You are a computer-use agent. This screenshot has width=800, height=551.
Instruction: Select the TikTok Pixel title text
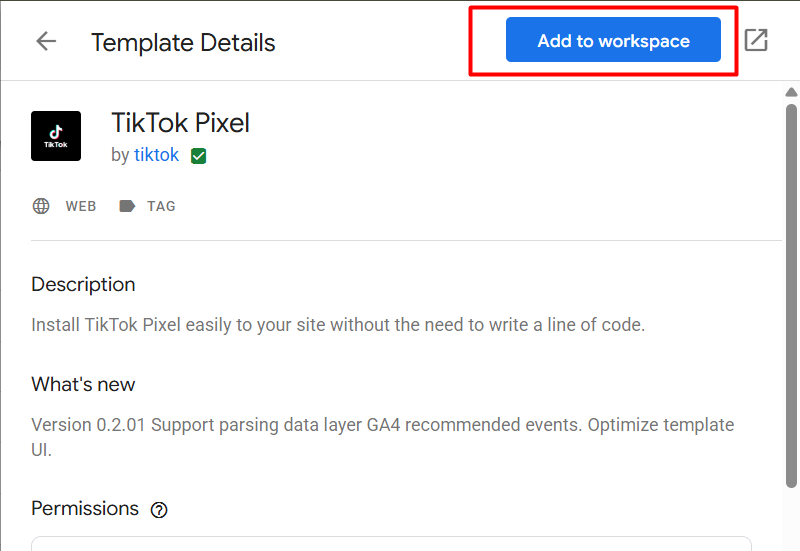point(180,123)
